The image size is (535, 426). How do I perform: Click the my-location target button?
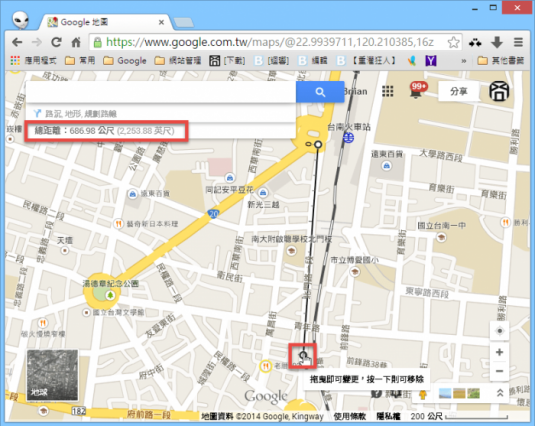coord(500,331)
